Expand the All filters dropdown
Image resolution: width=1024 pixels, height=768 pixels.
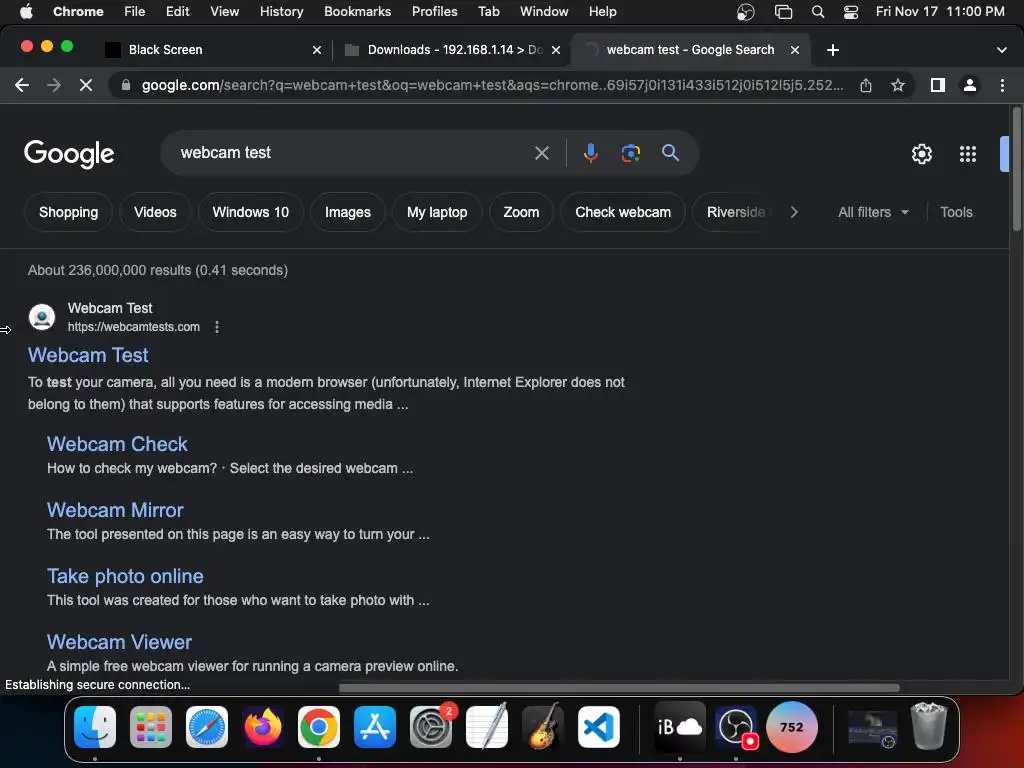tap(873, 212)
